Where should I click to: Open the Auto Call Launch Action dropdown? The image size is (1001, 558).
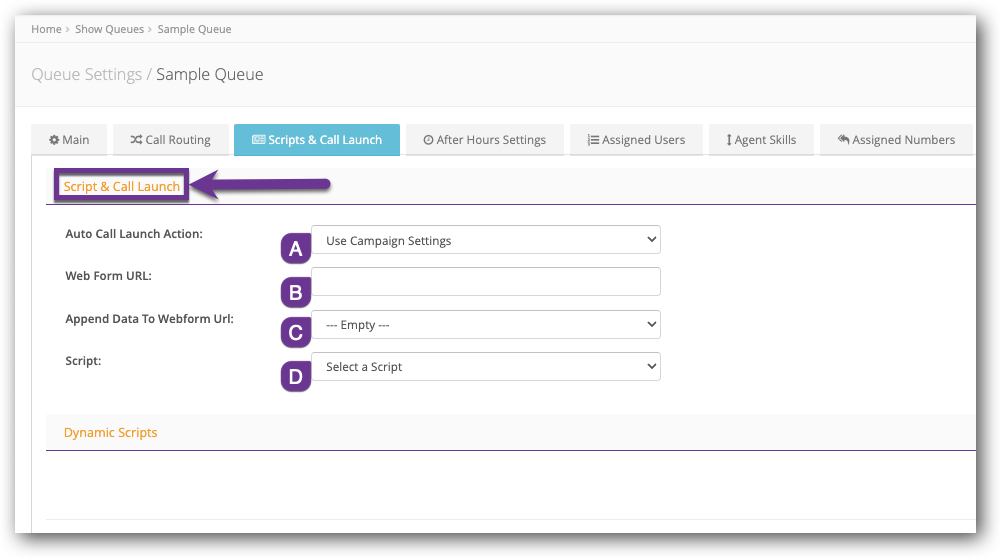486,240
